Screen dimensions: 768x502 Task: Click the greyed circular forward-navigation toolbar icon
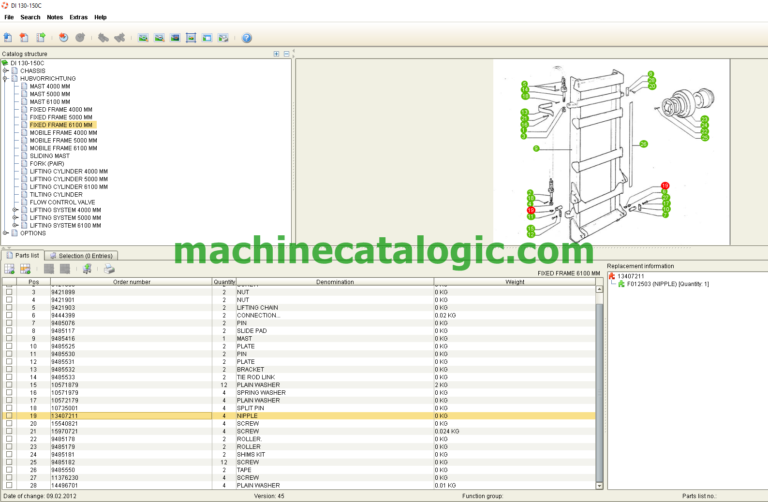coord(80,37)
